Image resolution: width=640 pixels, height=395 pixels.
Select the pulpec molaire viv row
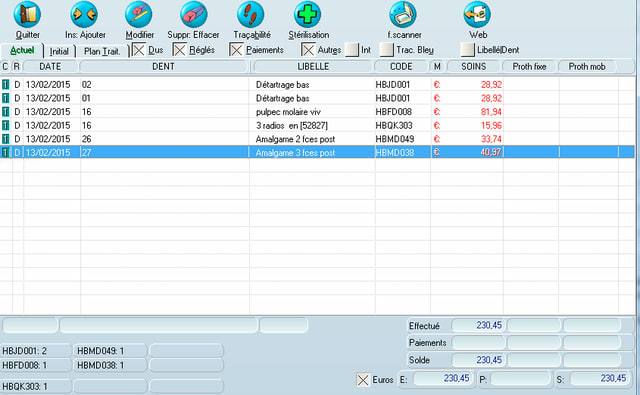(x=317, y=112)
